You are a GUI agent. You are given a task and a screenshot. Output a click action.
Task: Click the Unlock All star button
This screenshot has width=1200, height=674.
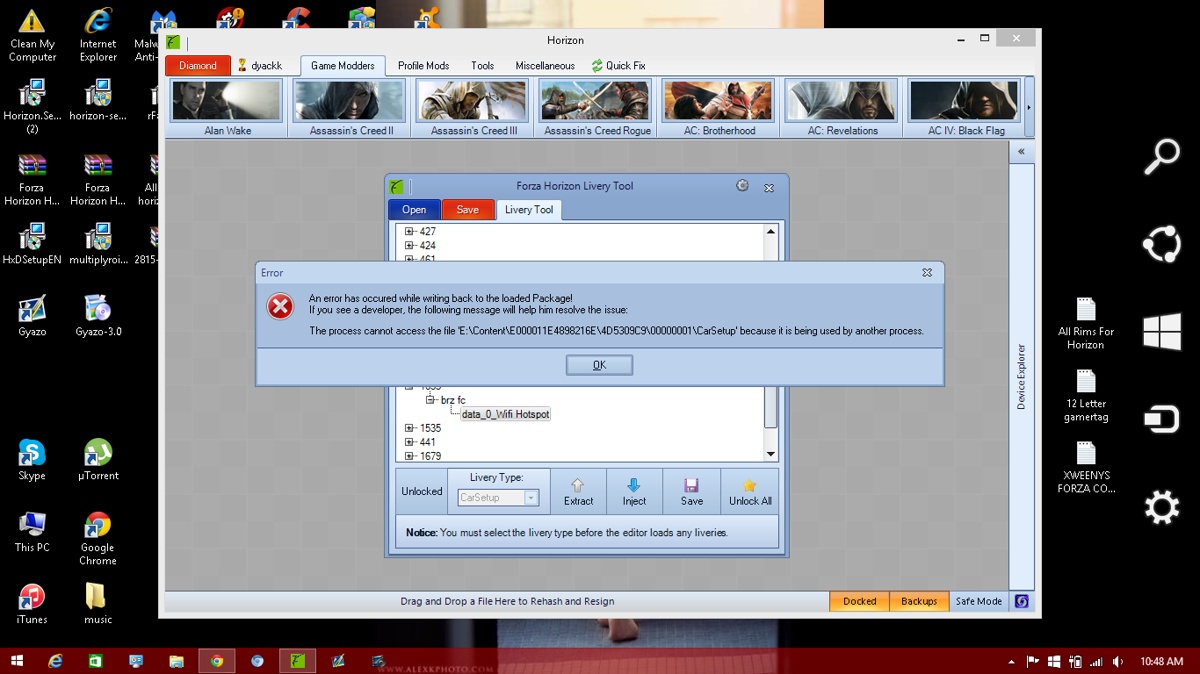[x=750, y=492]
